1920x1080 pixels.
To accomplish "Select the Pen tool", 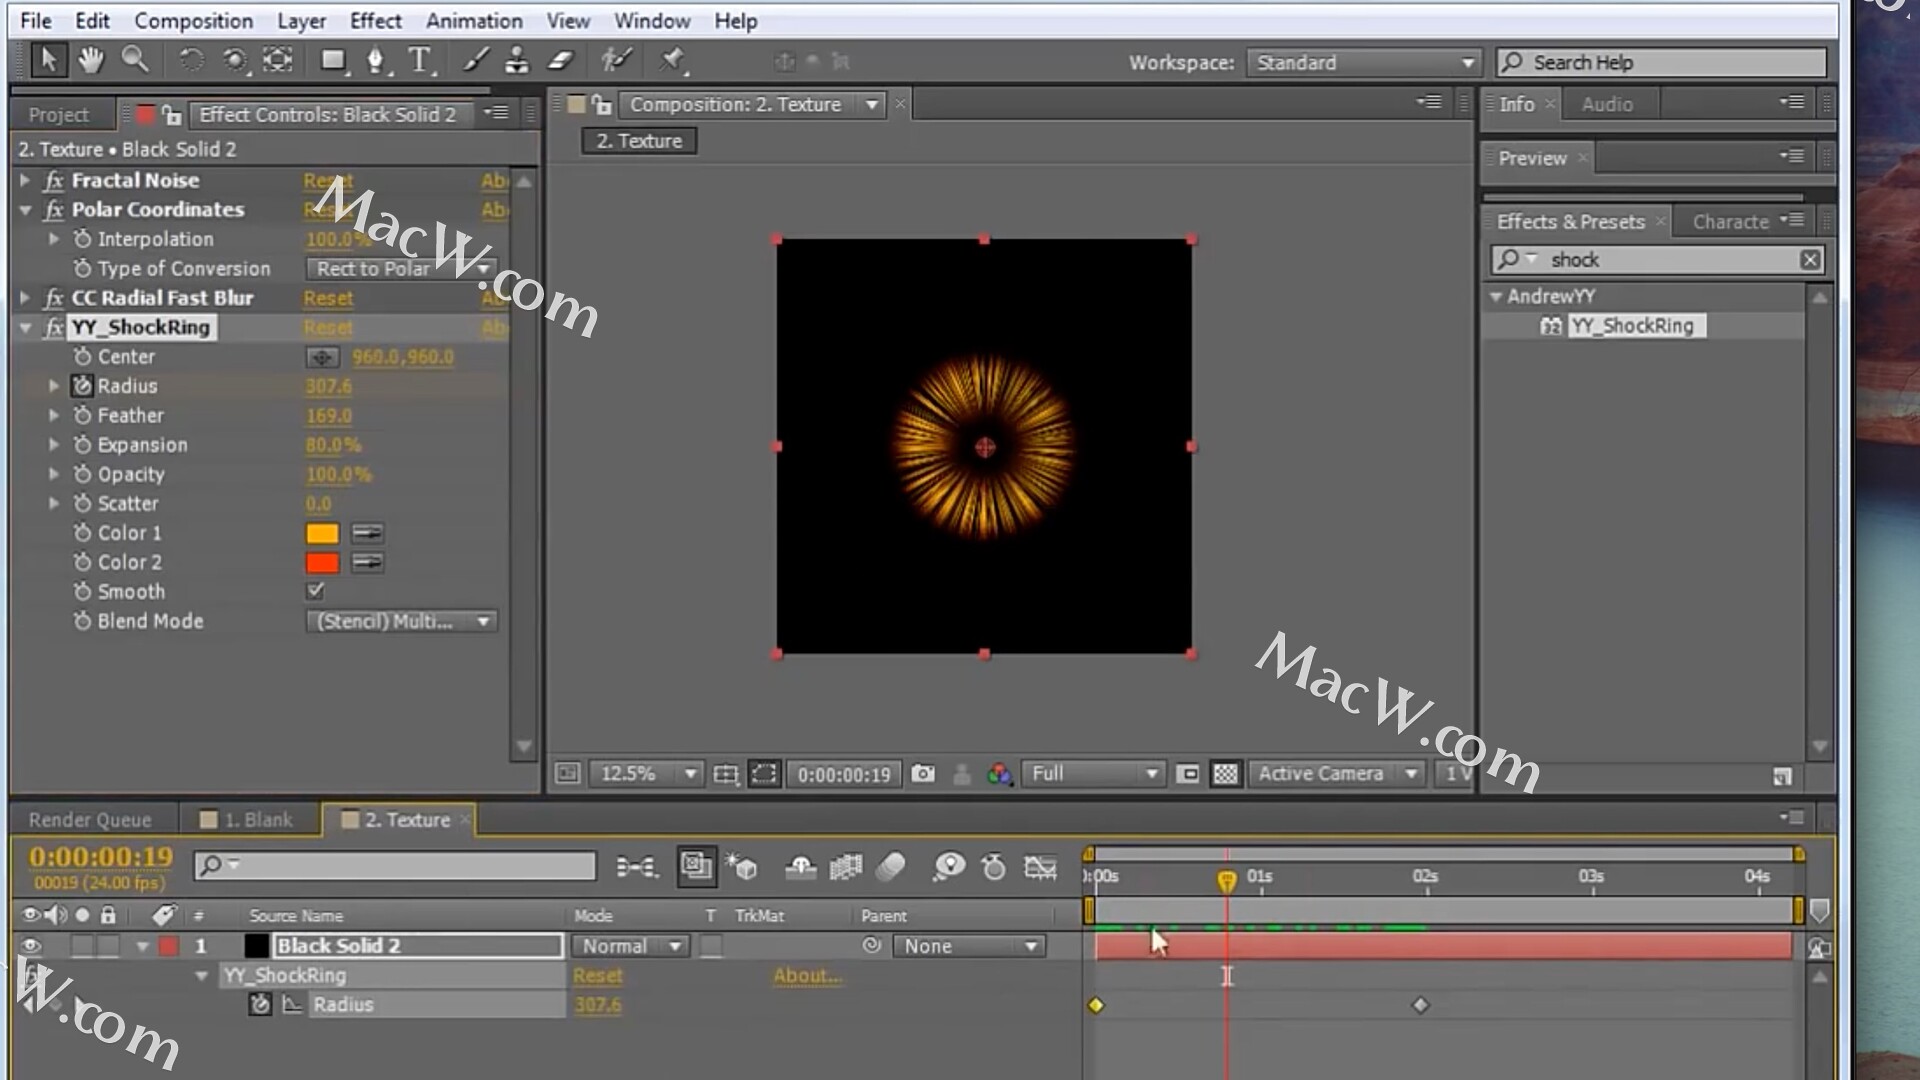I will coord(375,61).
